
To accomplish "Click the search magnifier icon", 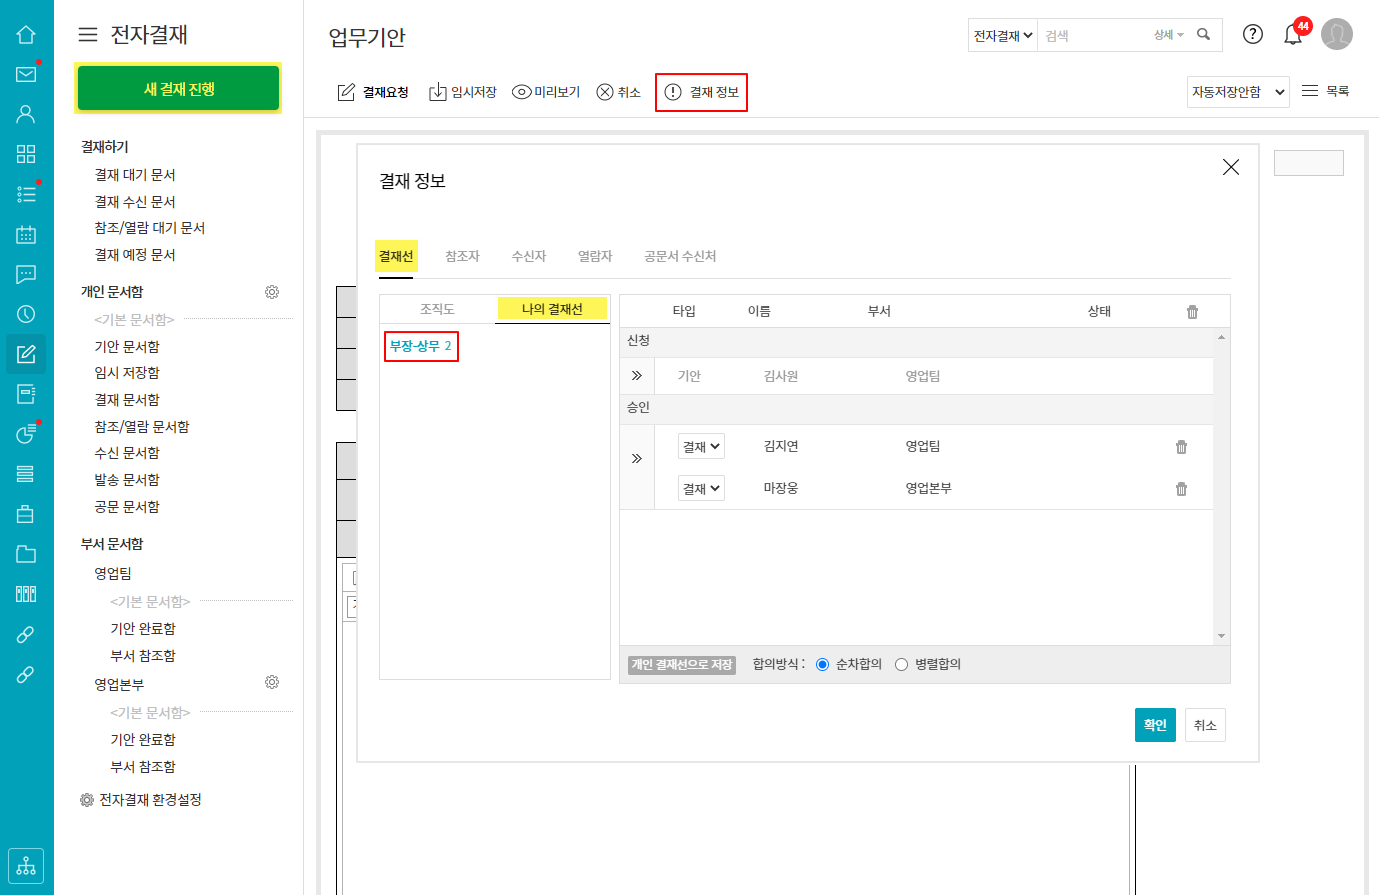I will click(1203, 35).
